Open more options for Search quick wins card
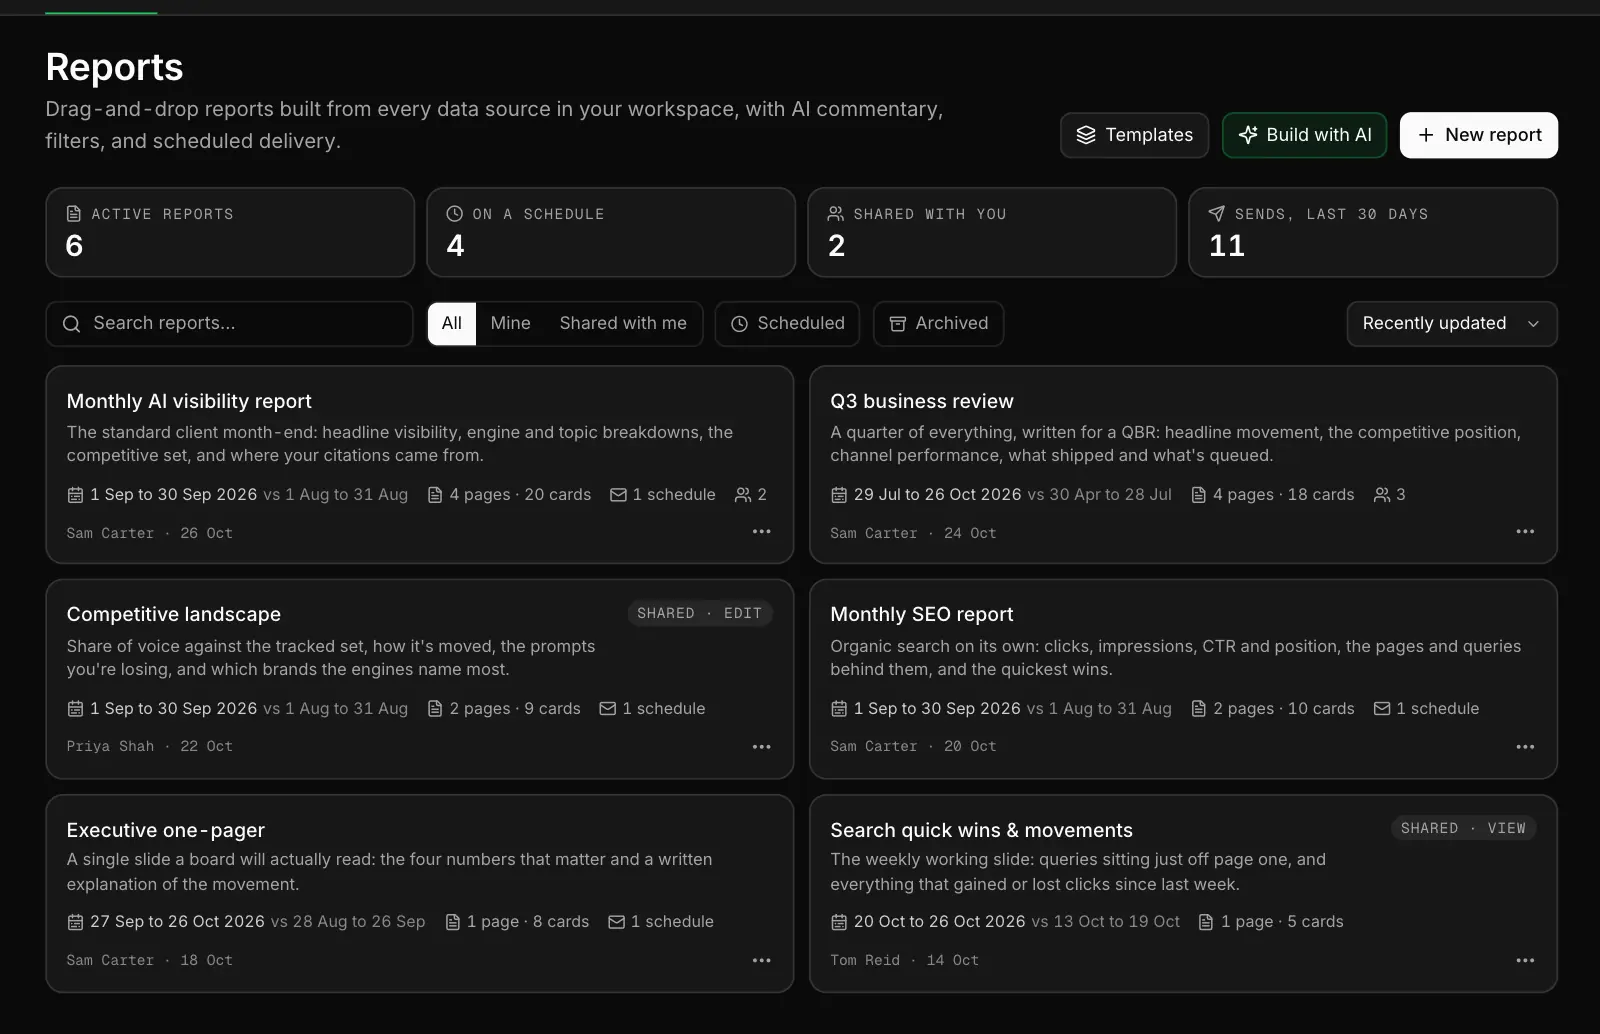 pos(1525,961)
